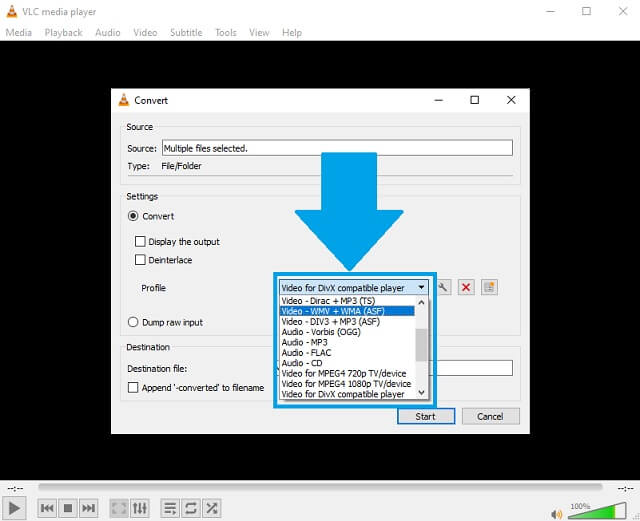
Task: Choose Audio - Vorbis (OGG) profile
Action: pos(347,332)
